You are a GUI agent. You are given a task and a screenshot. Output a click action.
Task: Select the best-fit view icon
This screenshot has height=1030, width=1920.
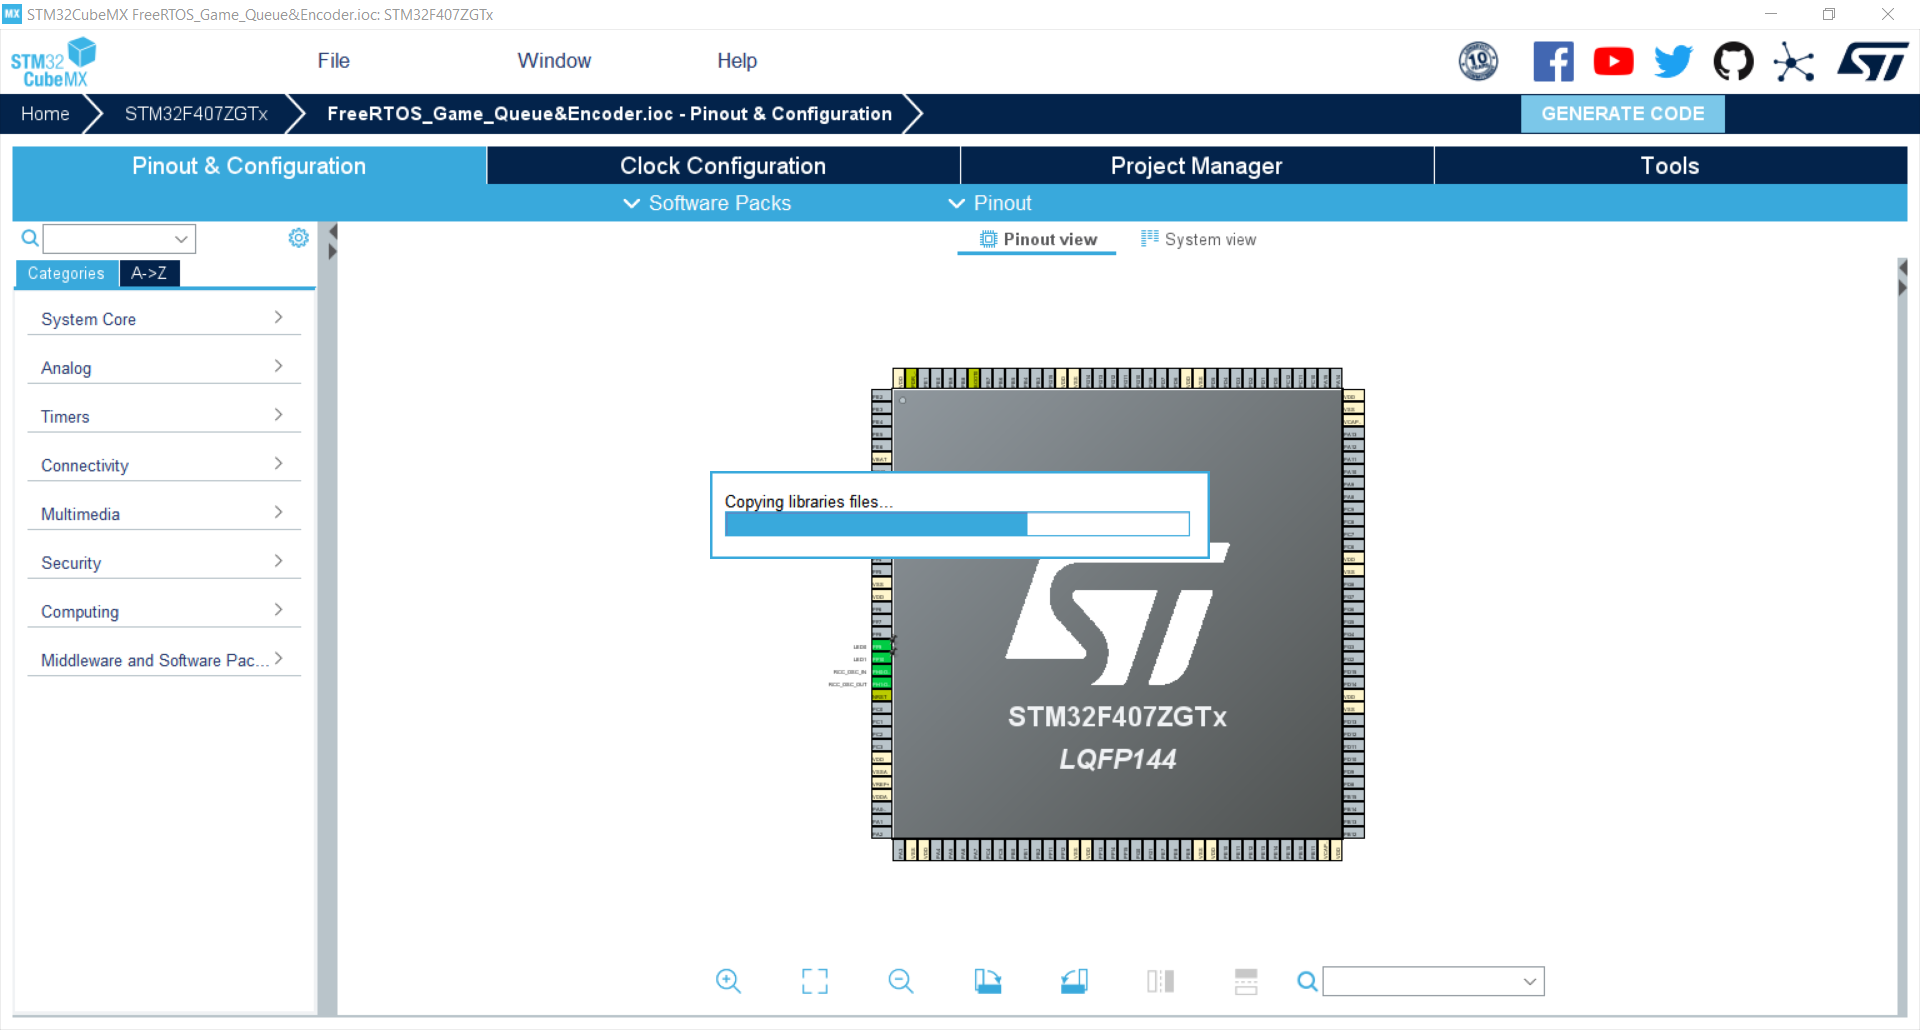pos(814,981)
